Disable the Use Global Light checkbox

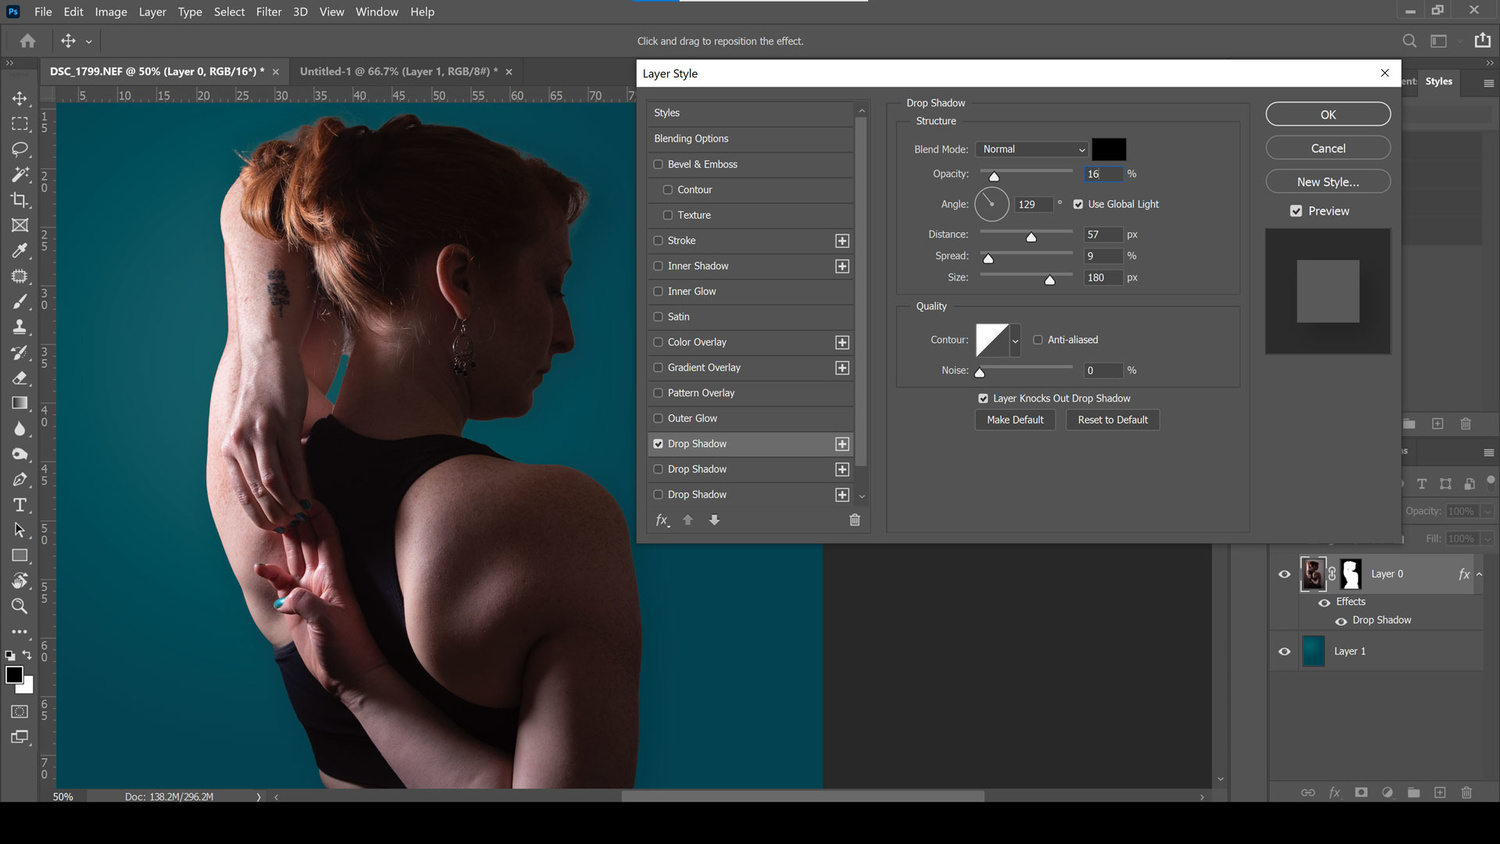1078,204
